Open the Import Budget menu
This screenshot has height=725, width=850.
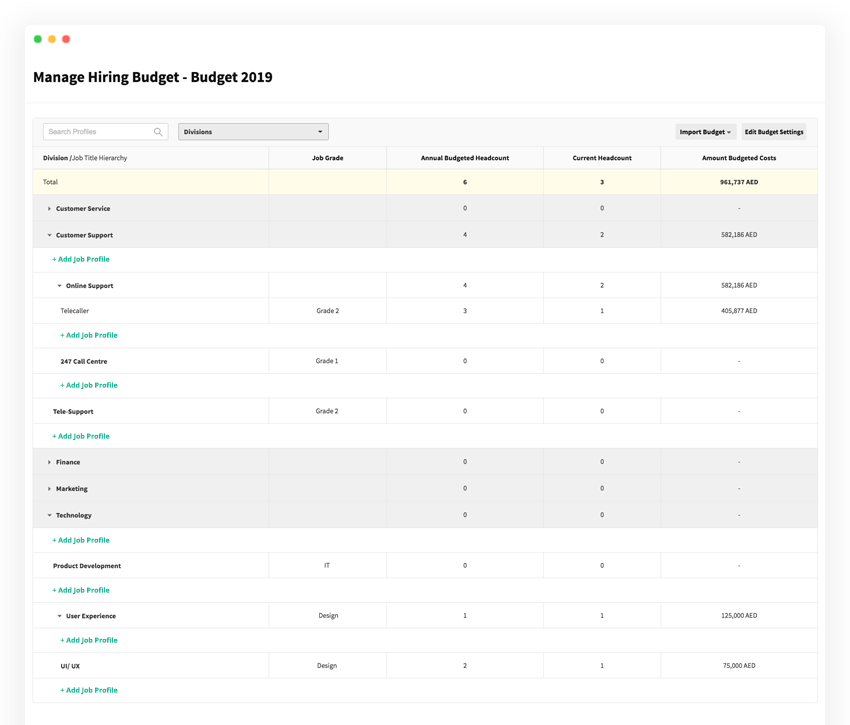point(705,132)
